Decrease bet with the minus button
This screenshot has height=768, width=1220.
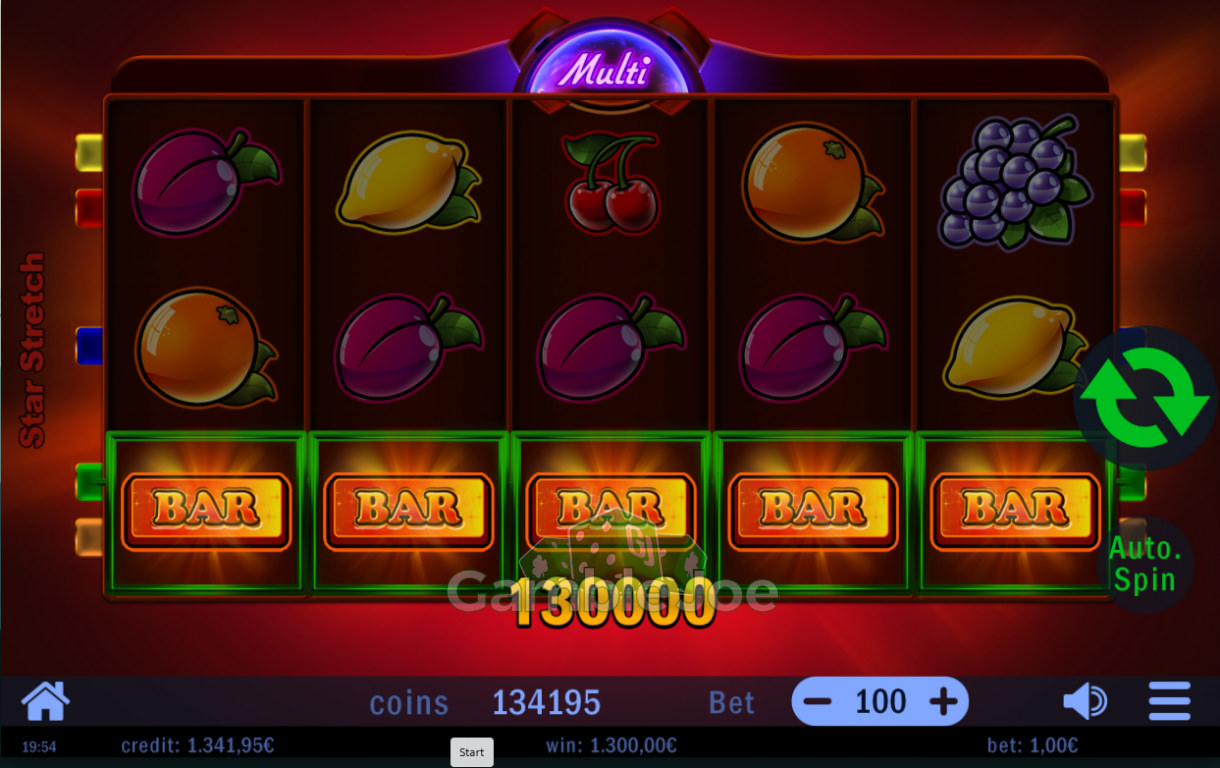point(817,702)
